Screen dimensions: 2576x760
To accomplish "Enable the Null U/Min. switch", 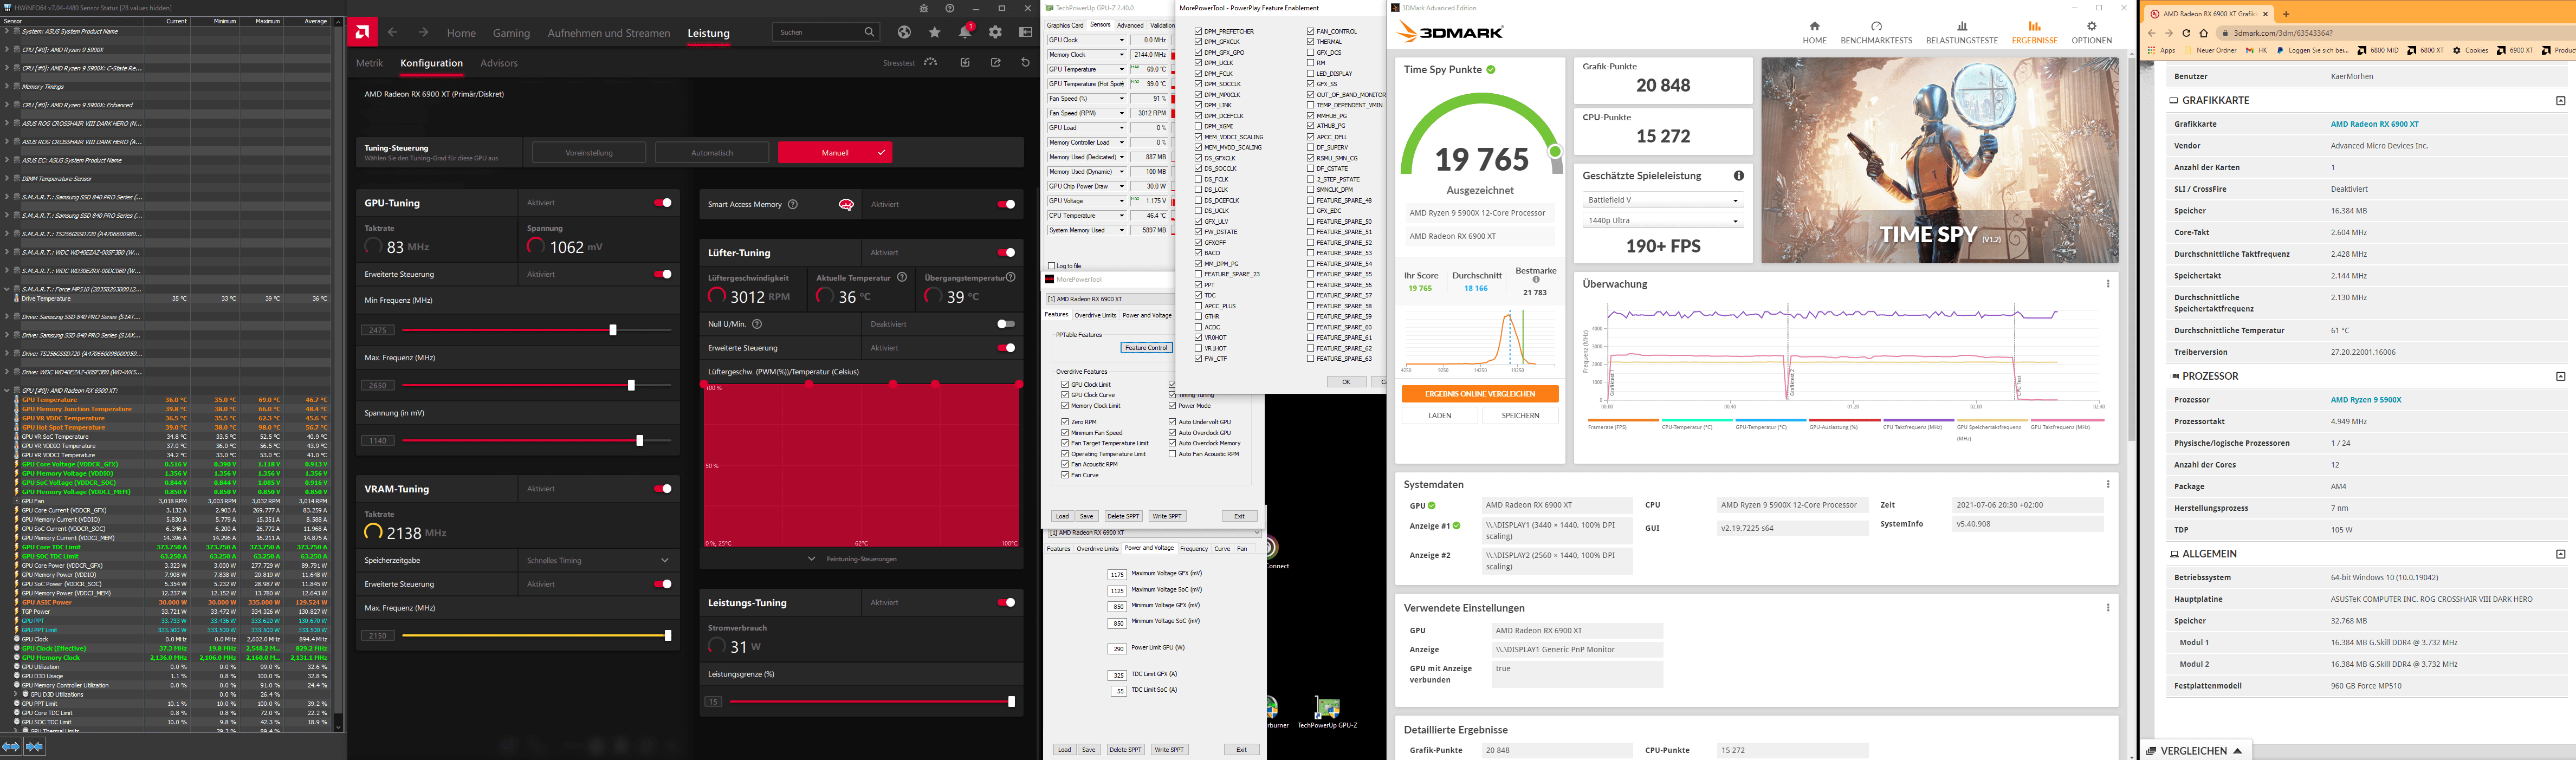I will 1006,324.
